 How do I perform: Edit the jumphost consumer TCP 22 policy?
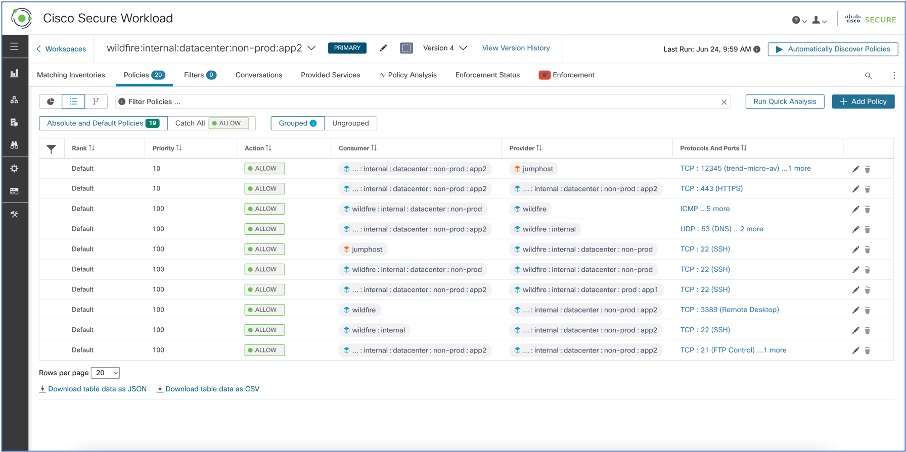(x=856, y=250)
